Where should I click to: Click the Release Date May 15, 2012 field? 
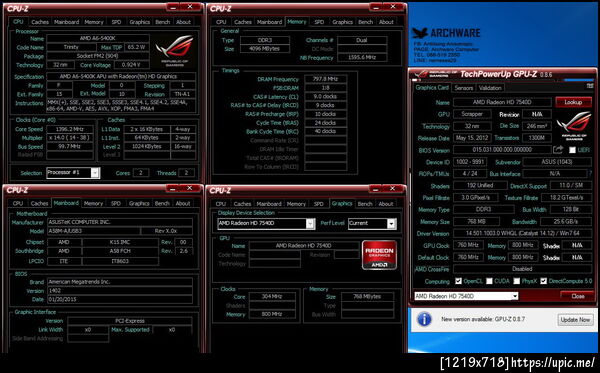pos(472,138)
